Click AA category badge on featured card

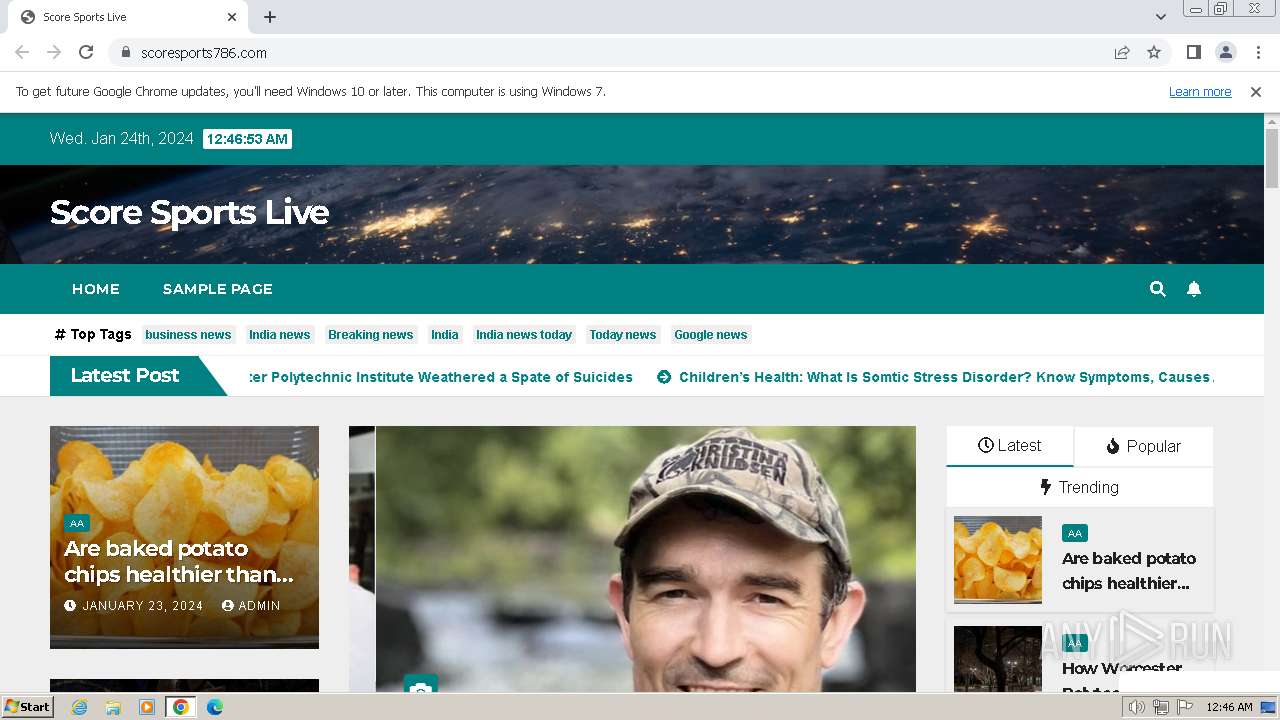pyautogui.click(x=77, y=523)
